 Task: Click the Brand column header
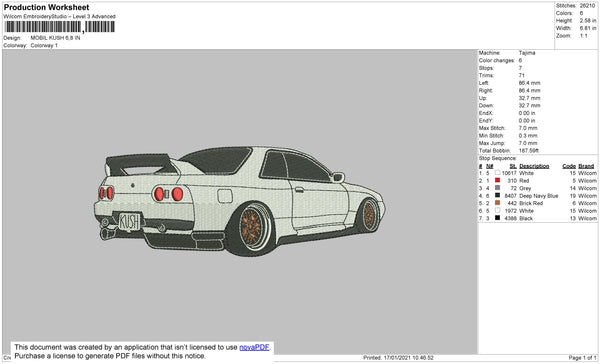coord(586,166)
